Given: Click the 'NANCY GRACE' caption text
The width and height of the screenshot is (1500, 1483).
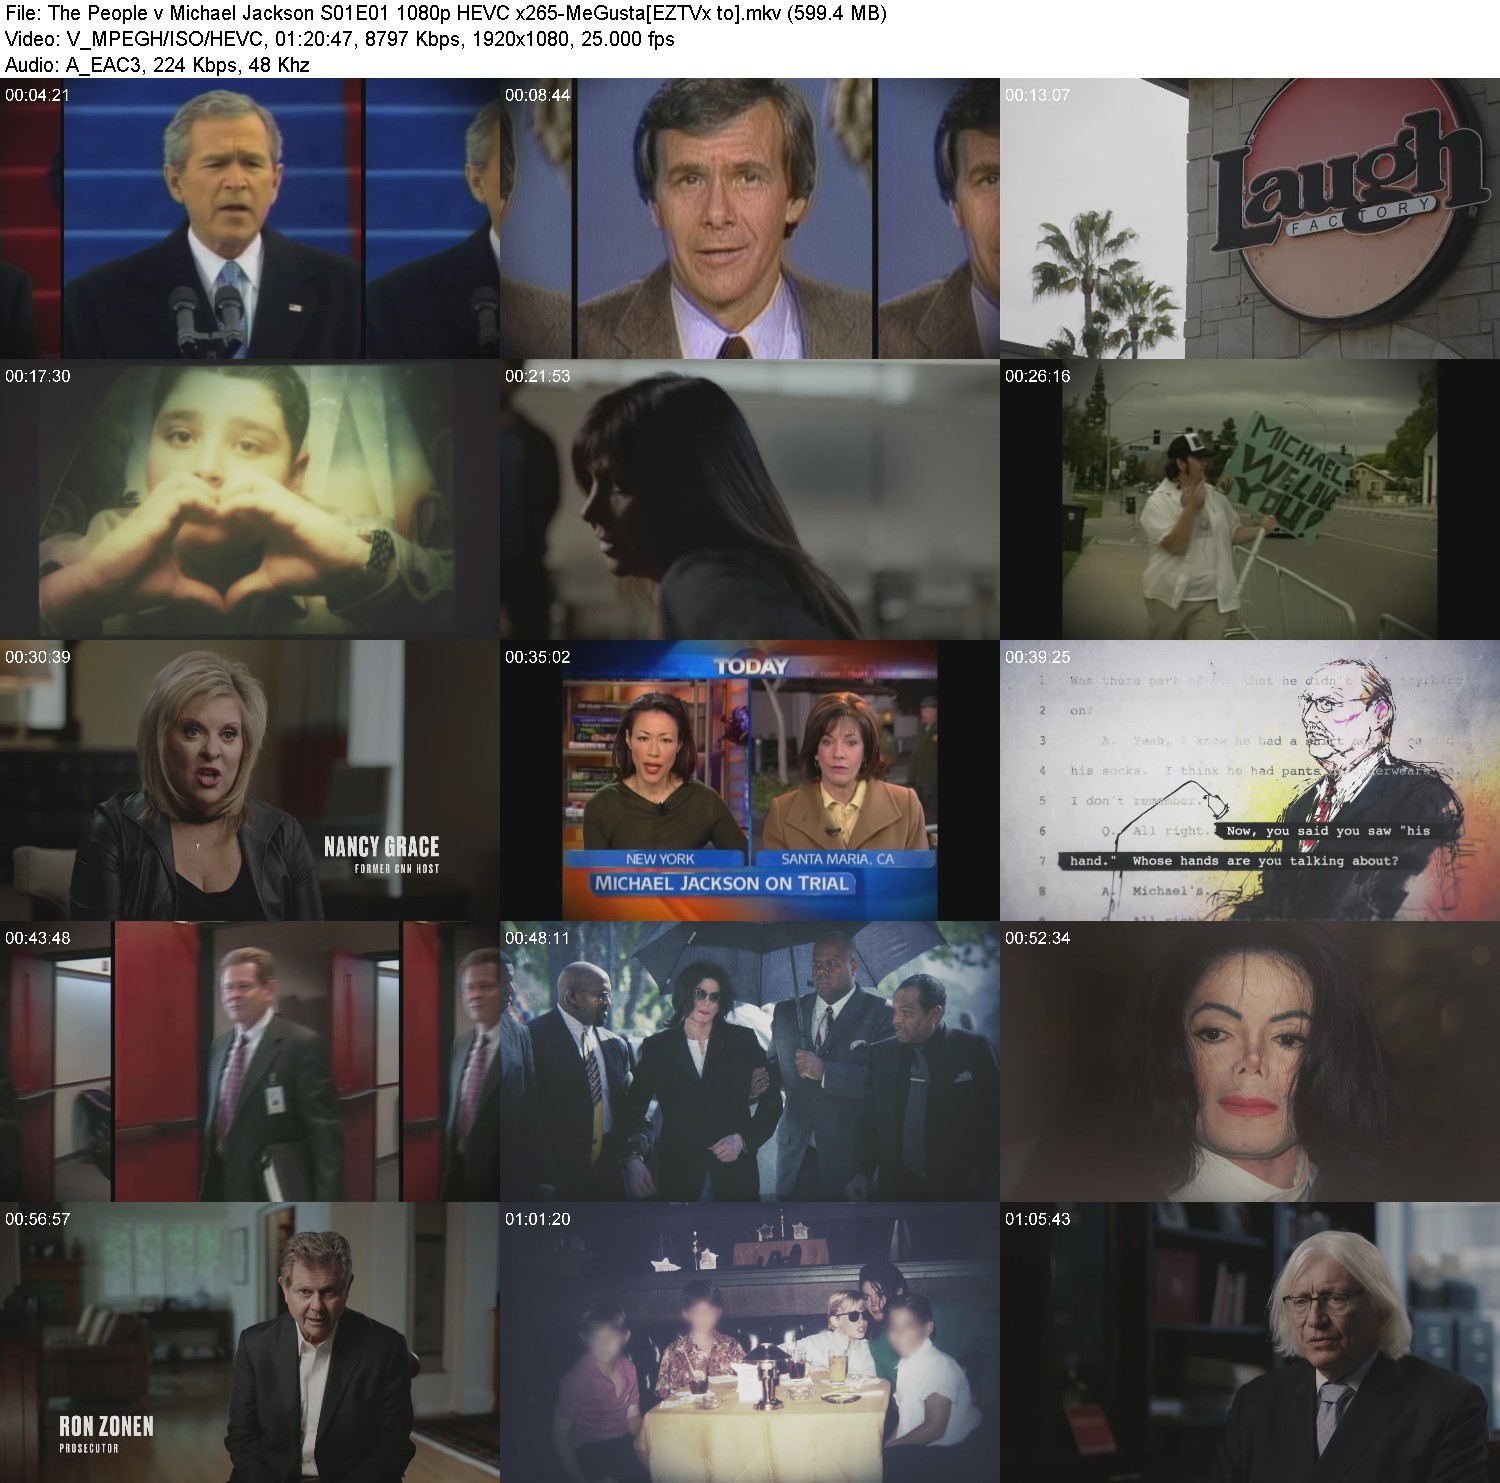Looking at the screenshot, I should coord(382,846).
